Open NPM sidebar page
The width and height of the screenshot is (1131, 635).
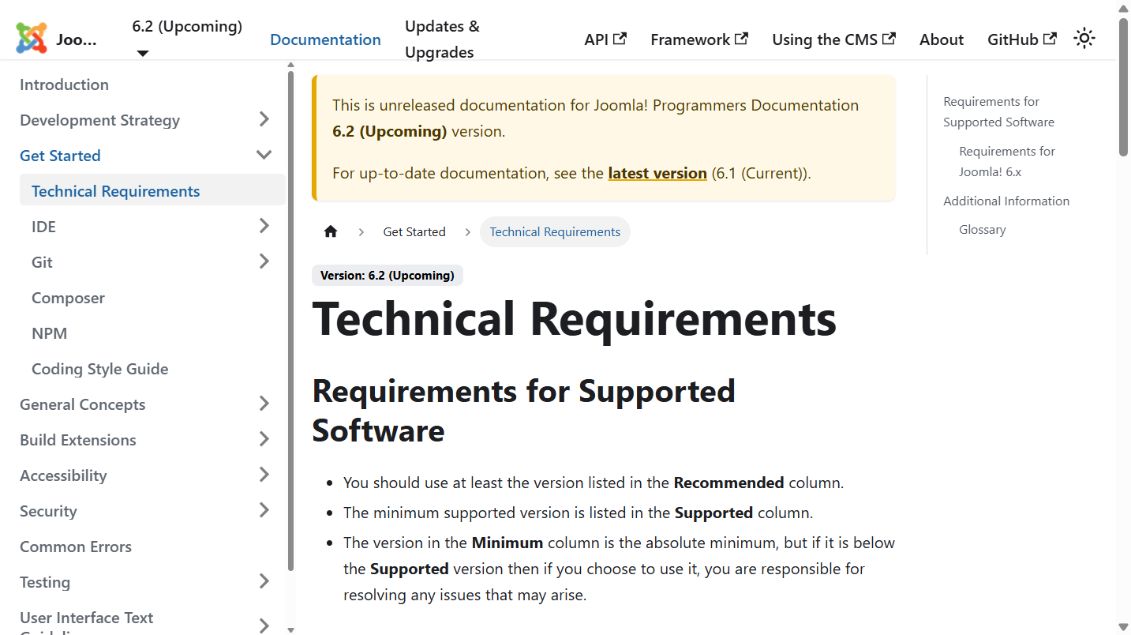(x=49, y=333)
